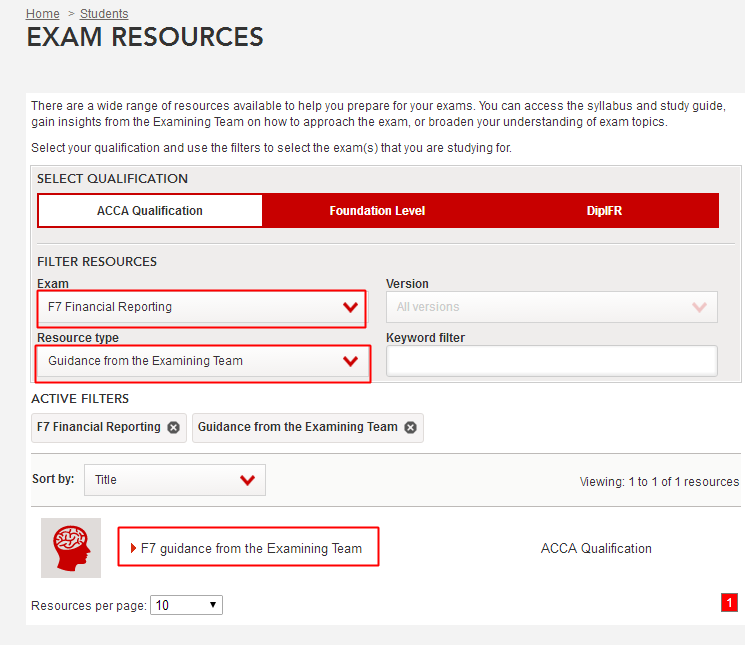Switch to the DipIFR tab
Screen dimensions: 745x645
pyautogui.click(x=604, y=211)
